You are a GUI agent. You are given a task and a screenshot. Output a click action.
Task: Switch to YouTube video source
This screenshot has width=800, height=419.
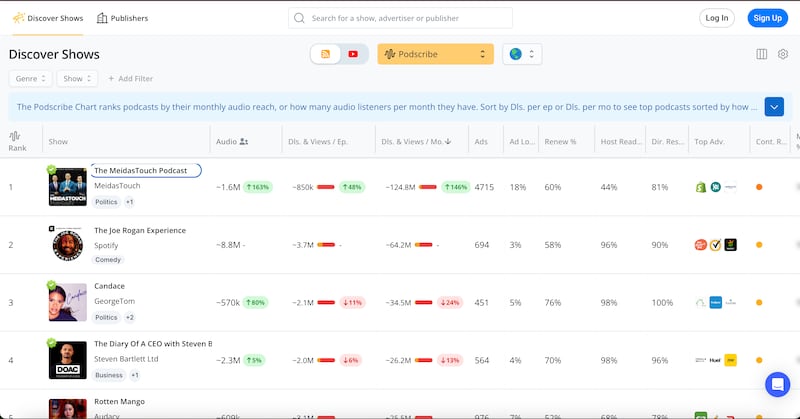coord(353,54)
